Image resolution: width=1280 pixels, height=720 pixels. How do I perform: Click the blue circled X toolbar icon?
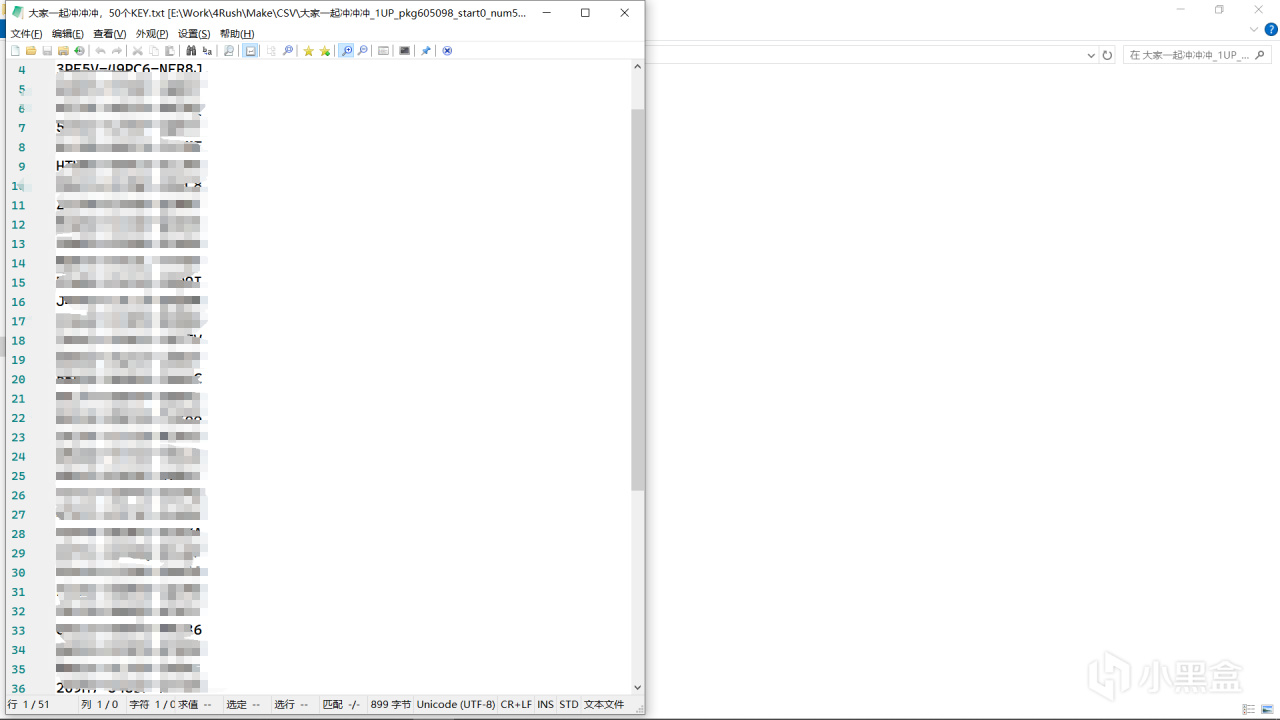click(x=447, y=51)
